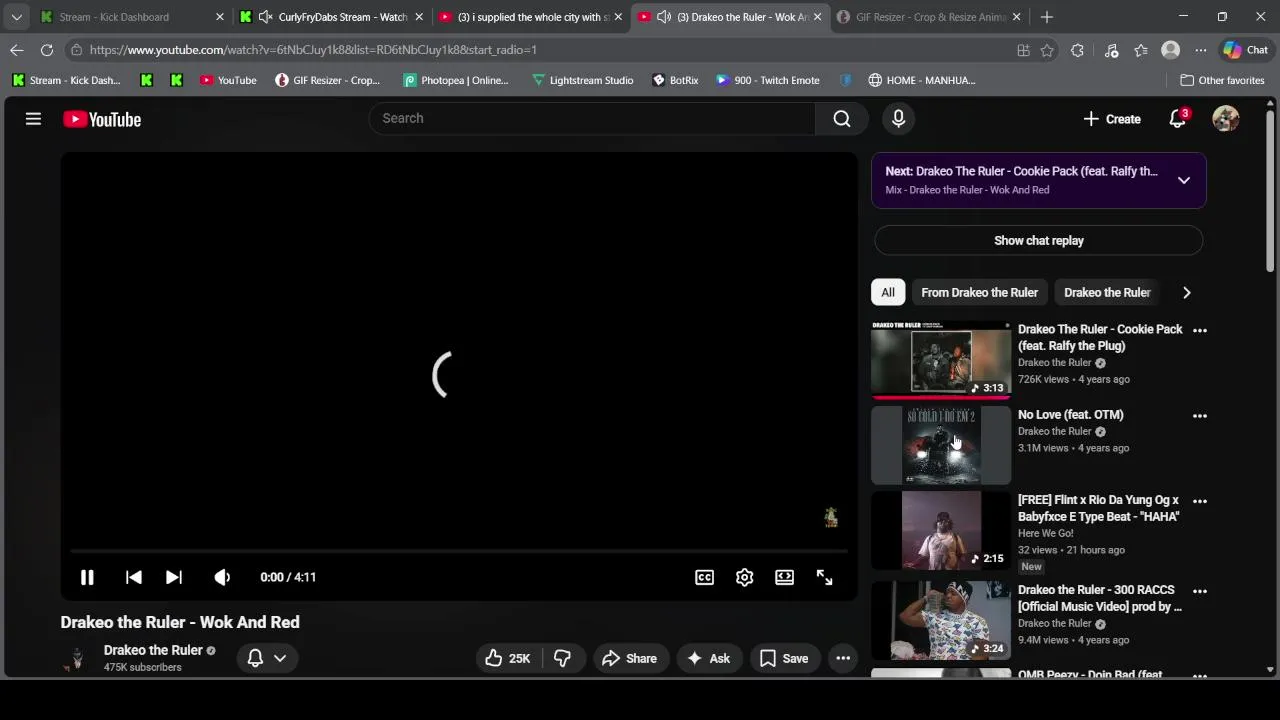1280x720 pixels.
Task: Skip to previous video
Action: coord(133,577)
